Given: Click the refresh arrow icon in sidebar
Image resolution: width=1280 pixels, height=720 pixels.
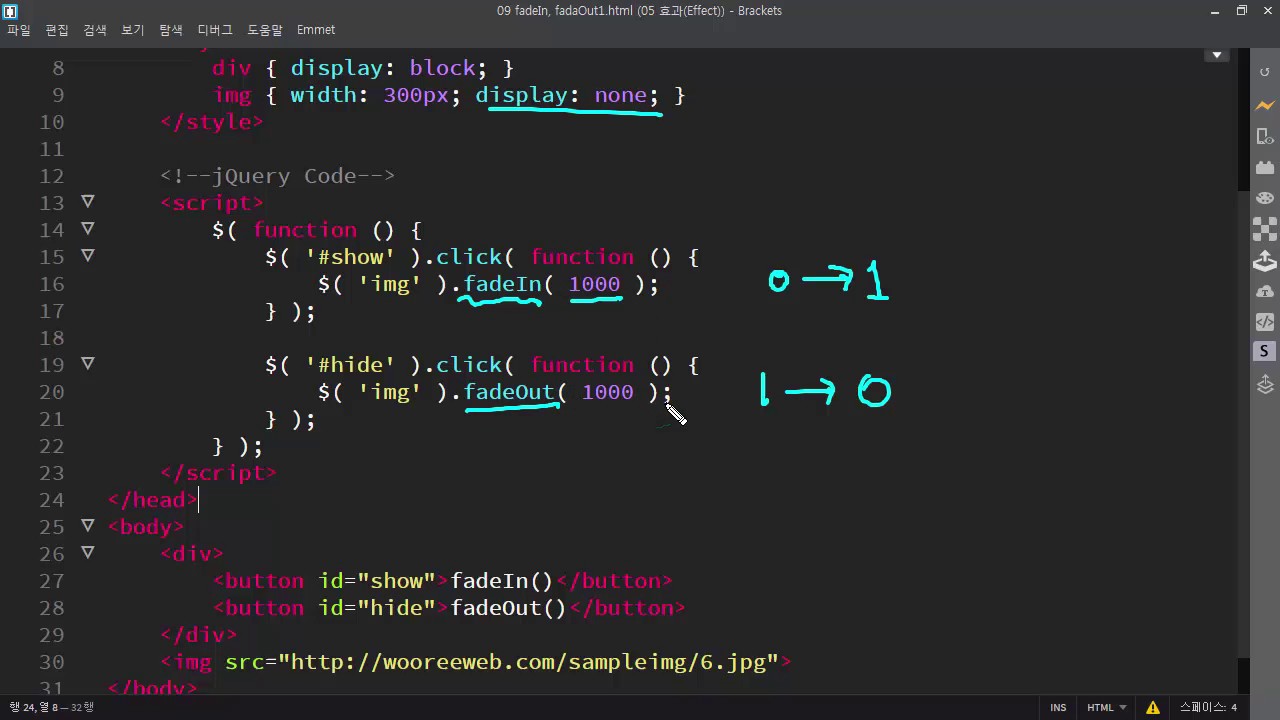Looking at the screenshot, I should tap(1264, 73).
